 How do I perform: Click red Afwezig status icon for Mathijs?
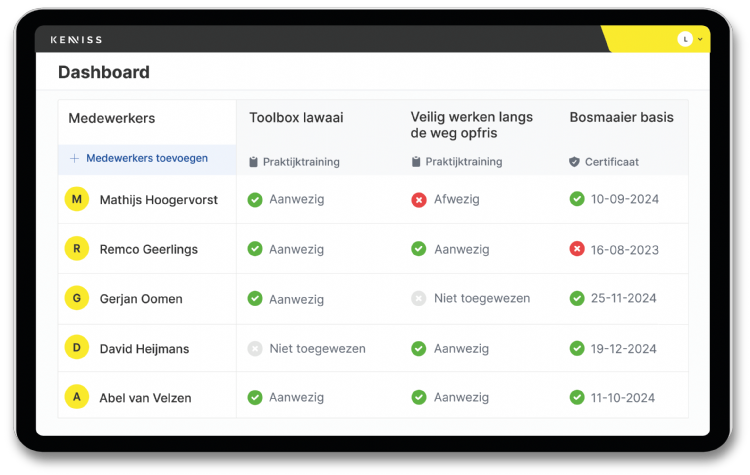pyautogui.click(x=419, y=200)
